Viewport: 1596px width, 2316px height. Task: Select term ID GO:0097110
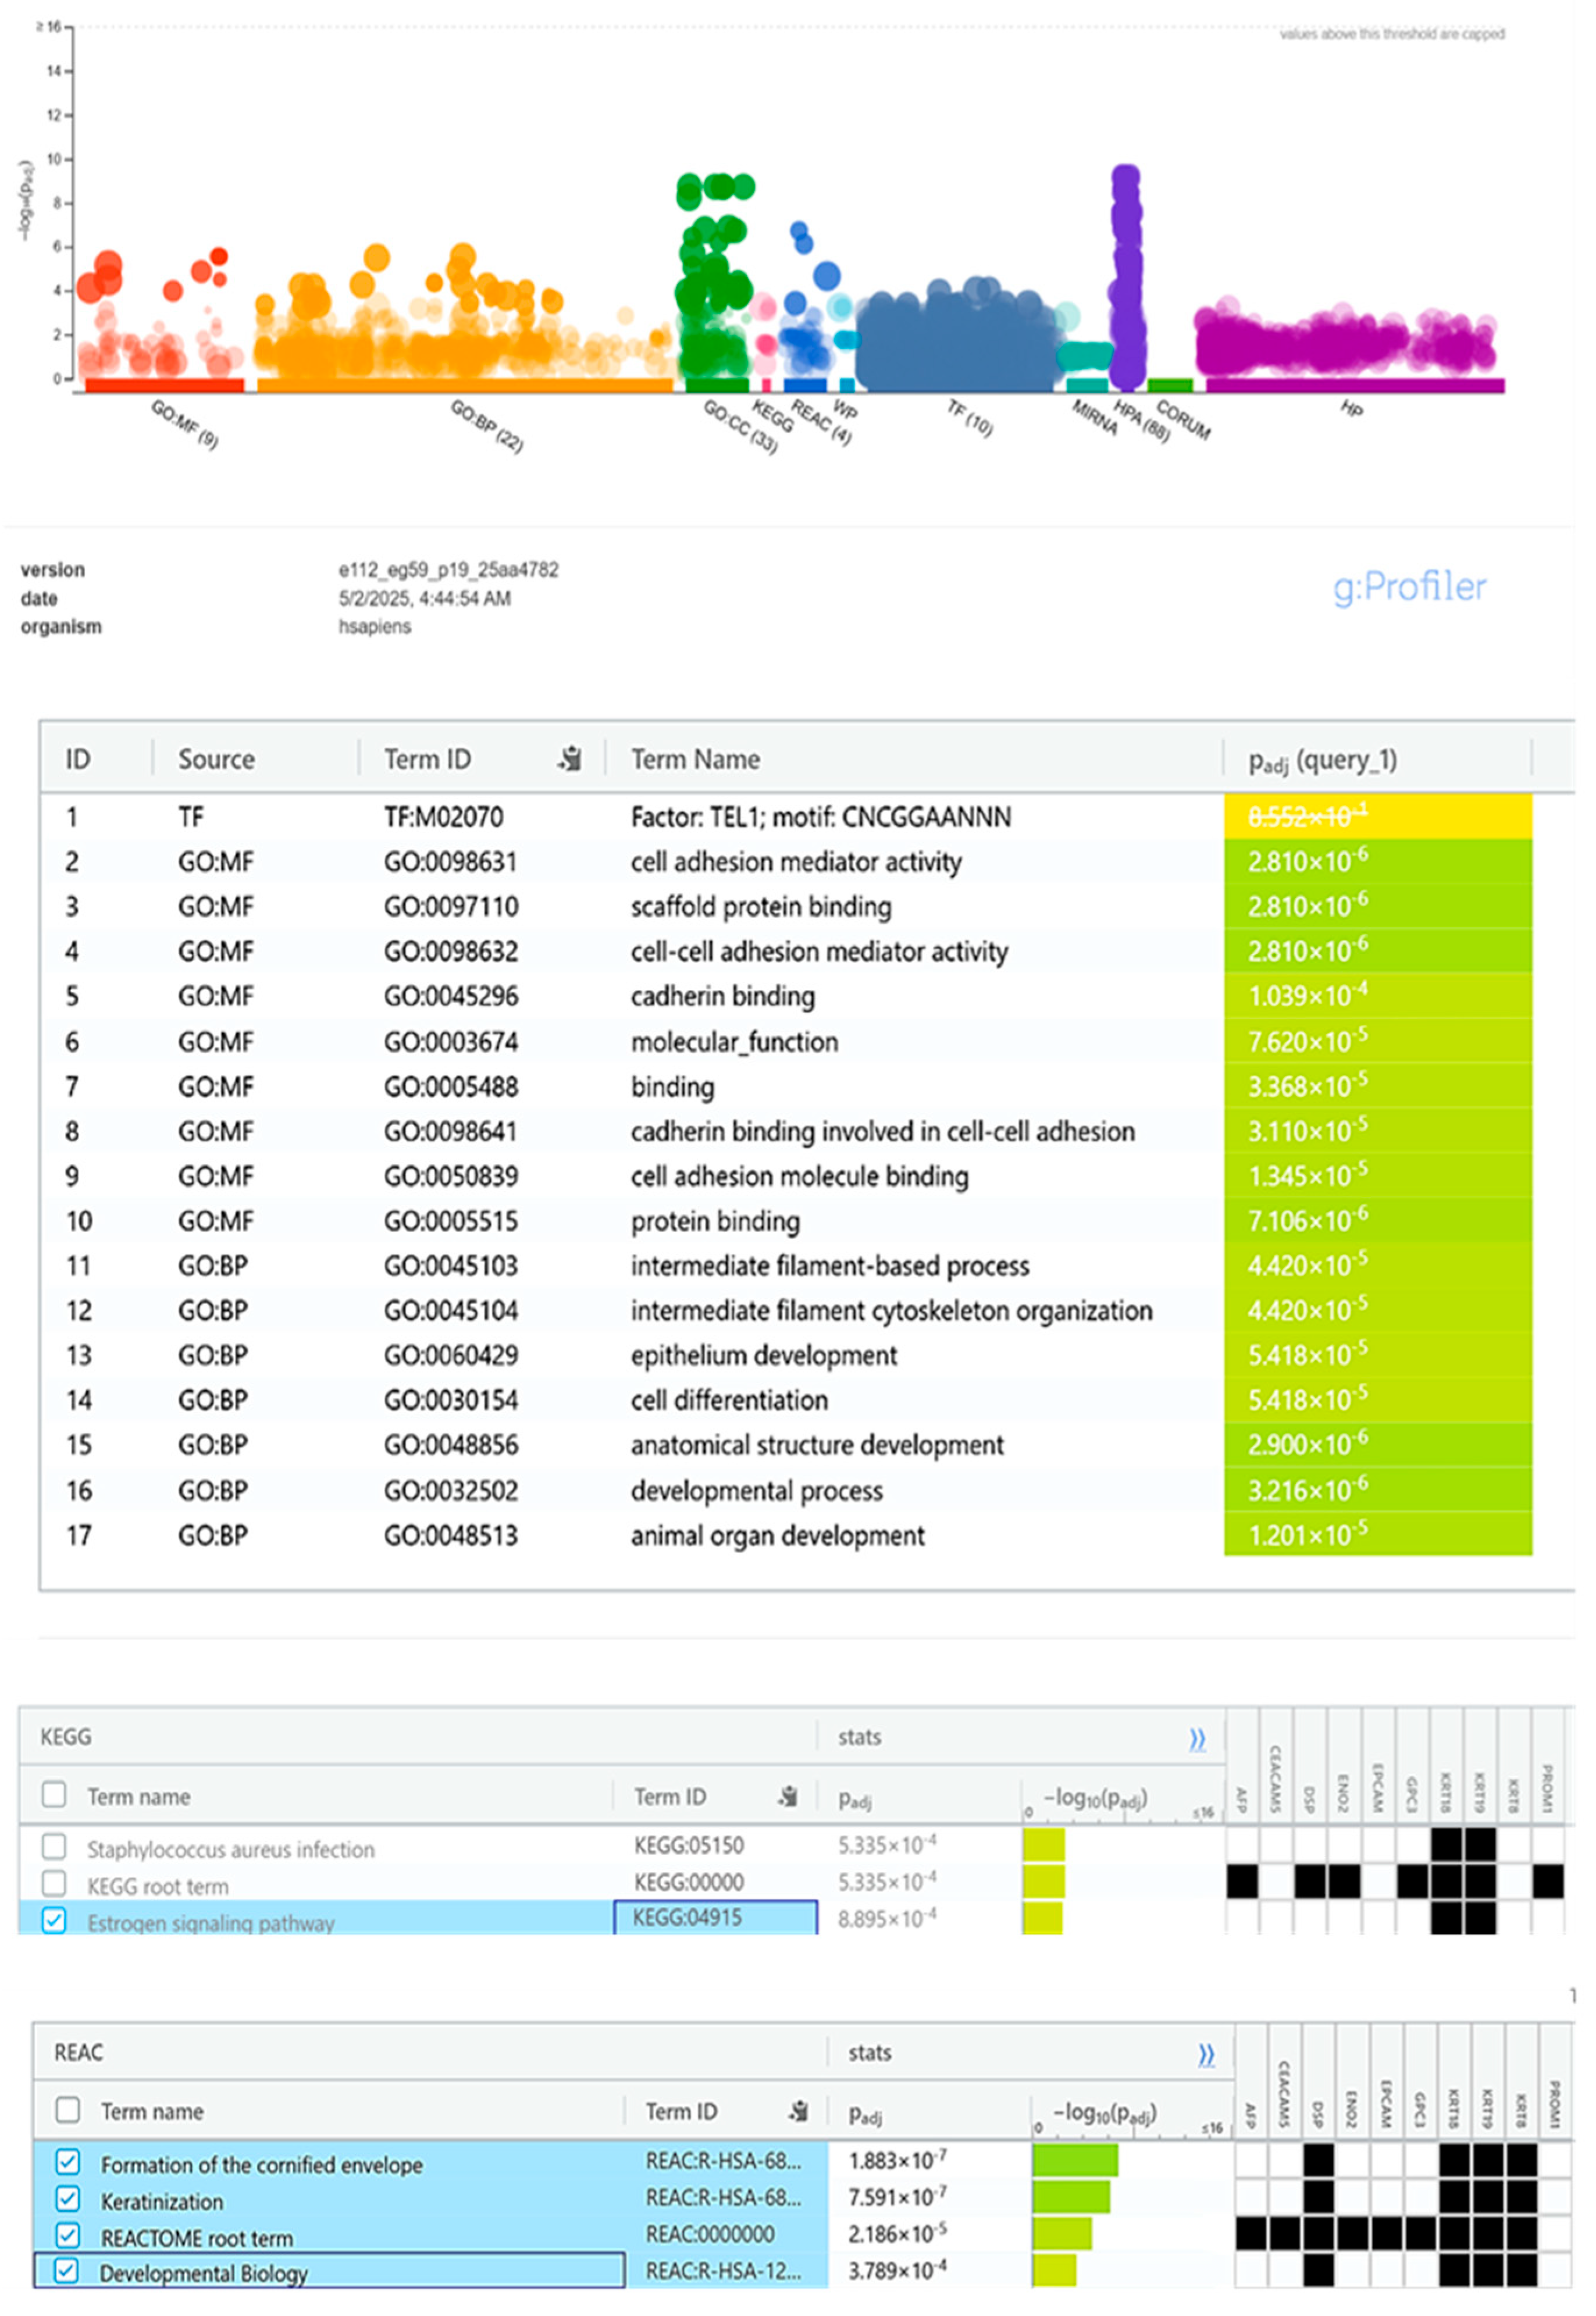(x=451, y=907)
